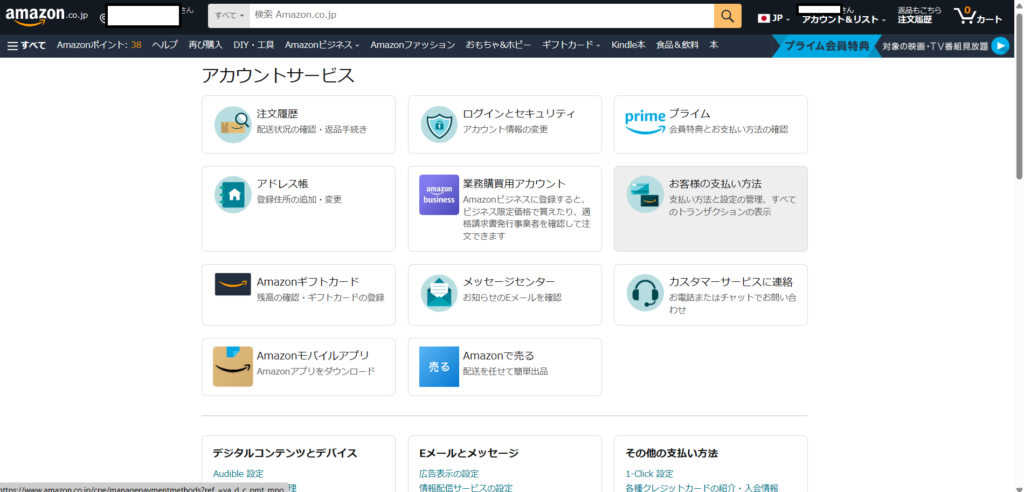Open the プライム card title
This screenshot has height=492, width=1024.
[690, 114]
